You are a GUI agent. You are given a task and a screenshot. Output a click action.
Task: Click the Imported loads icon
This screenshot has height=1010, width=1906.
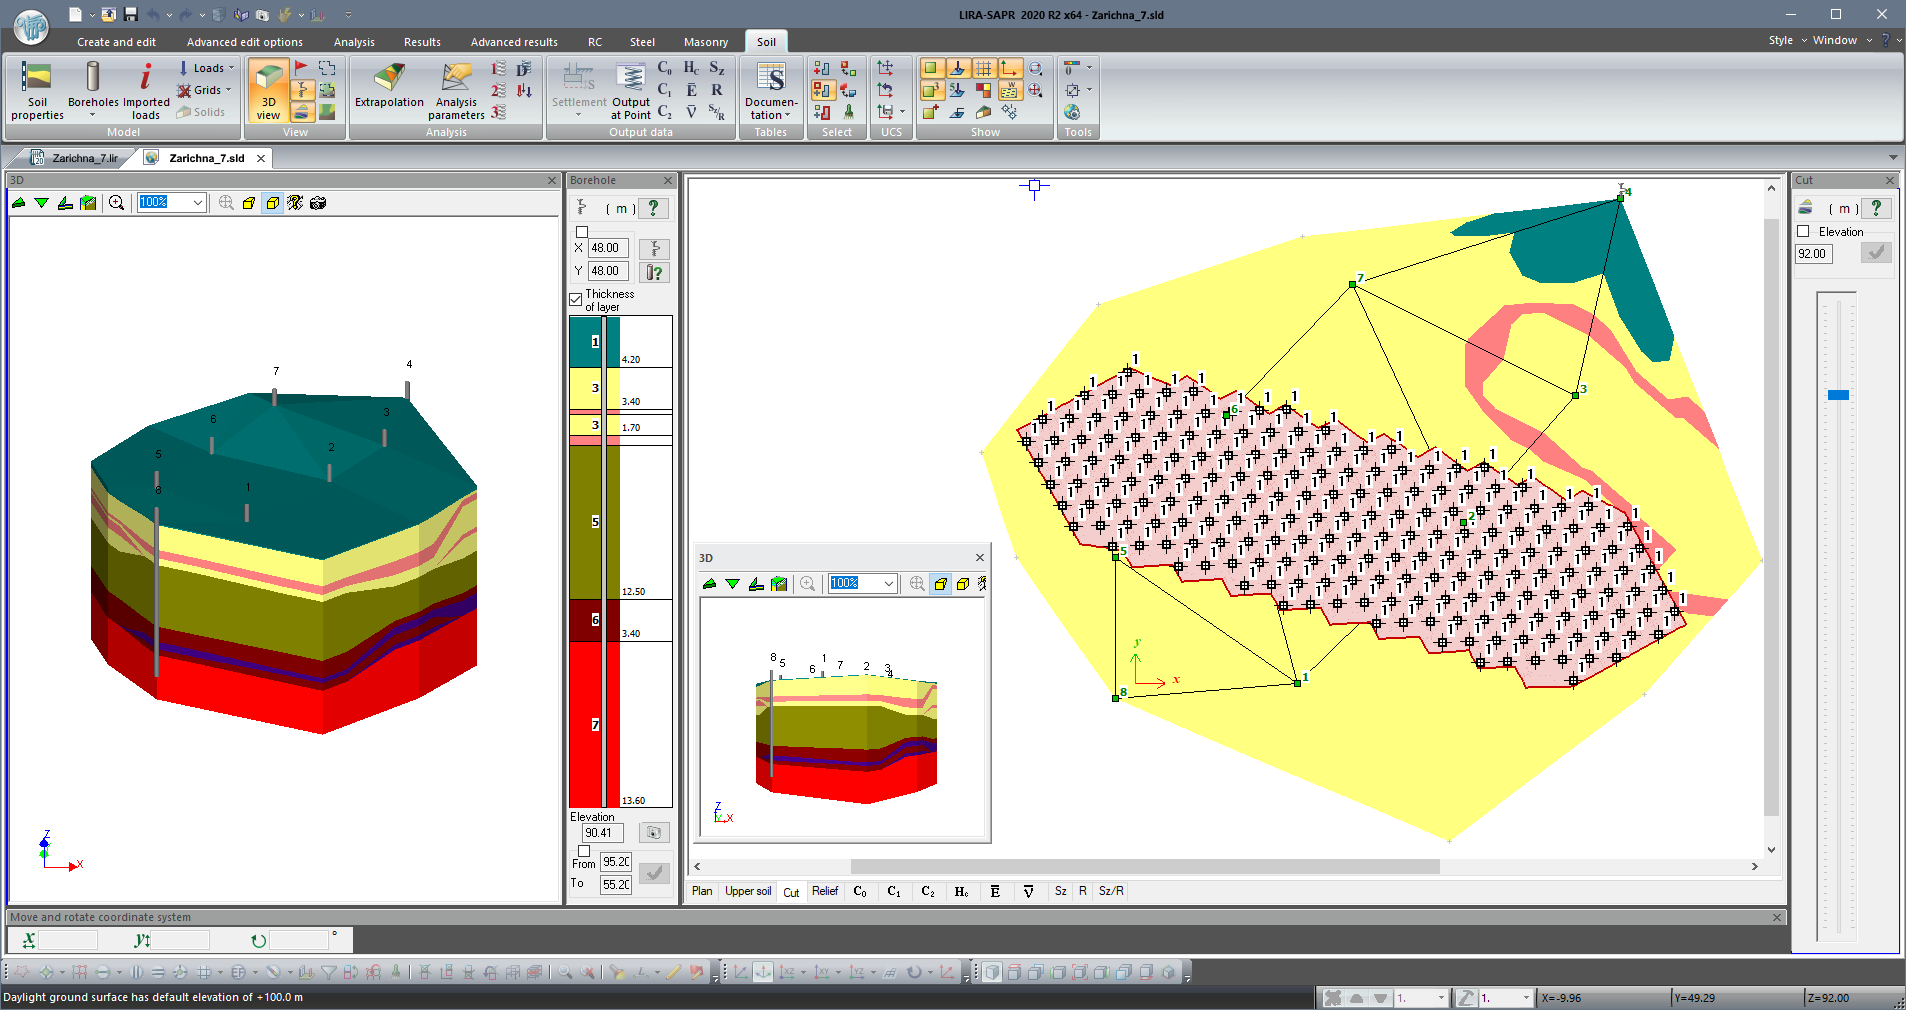click(145, 90)
